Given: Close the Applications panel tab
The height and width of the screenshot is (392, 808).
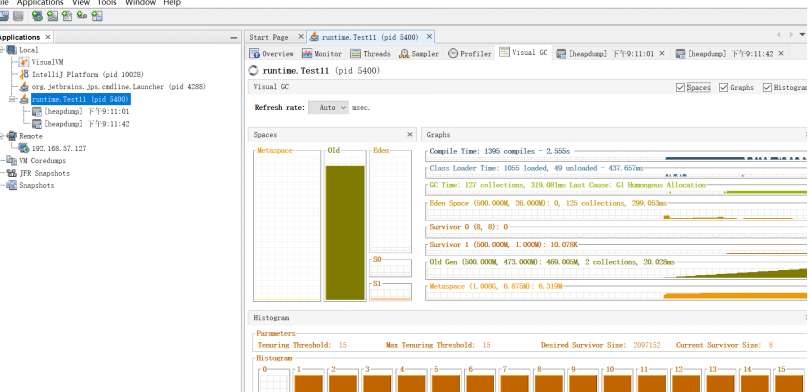Looking at the screenshot, I should [47, 37].
